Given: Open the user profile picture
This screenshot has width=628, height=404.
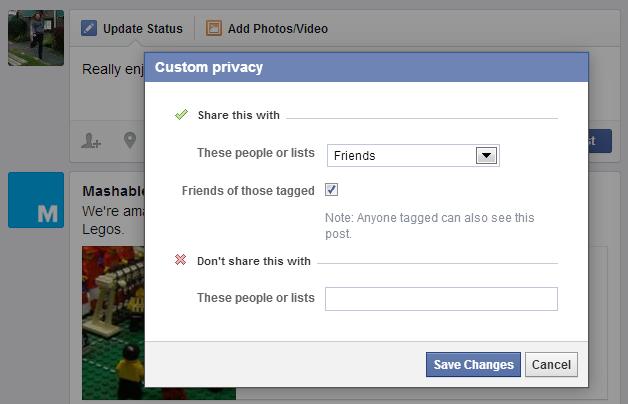Looking at the screenshot, I should [36, 38].
